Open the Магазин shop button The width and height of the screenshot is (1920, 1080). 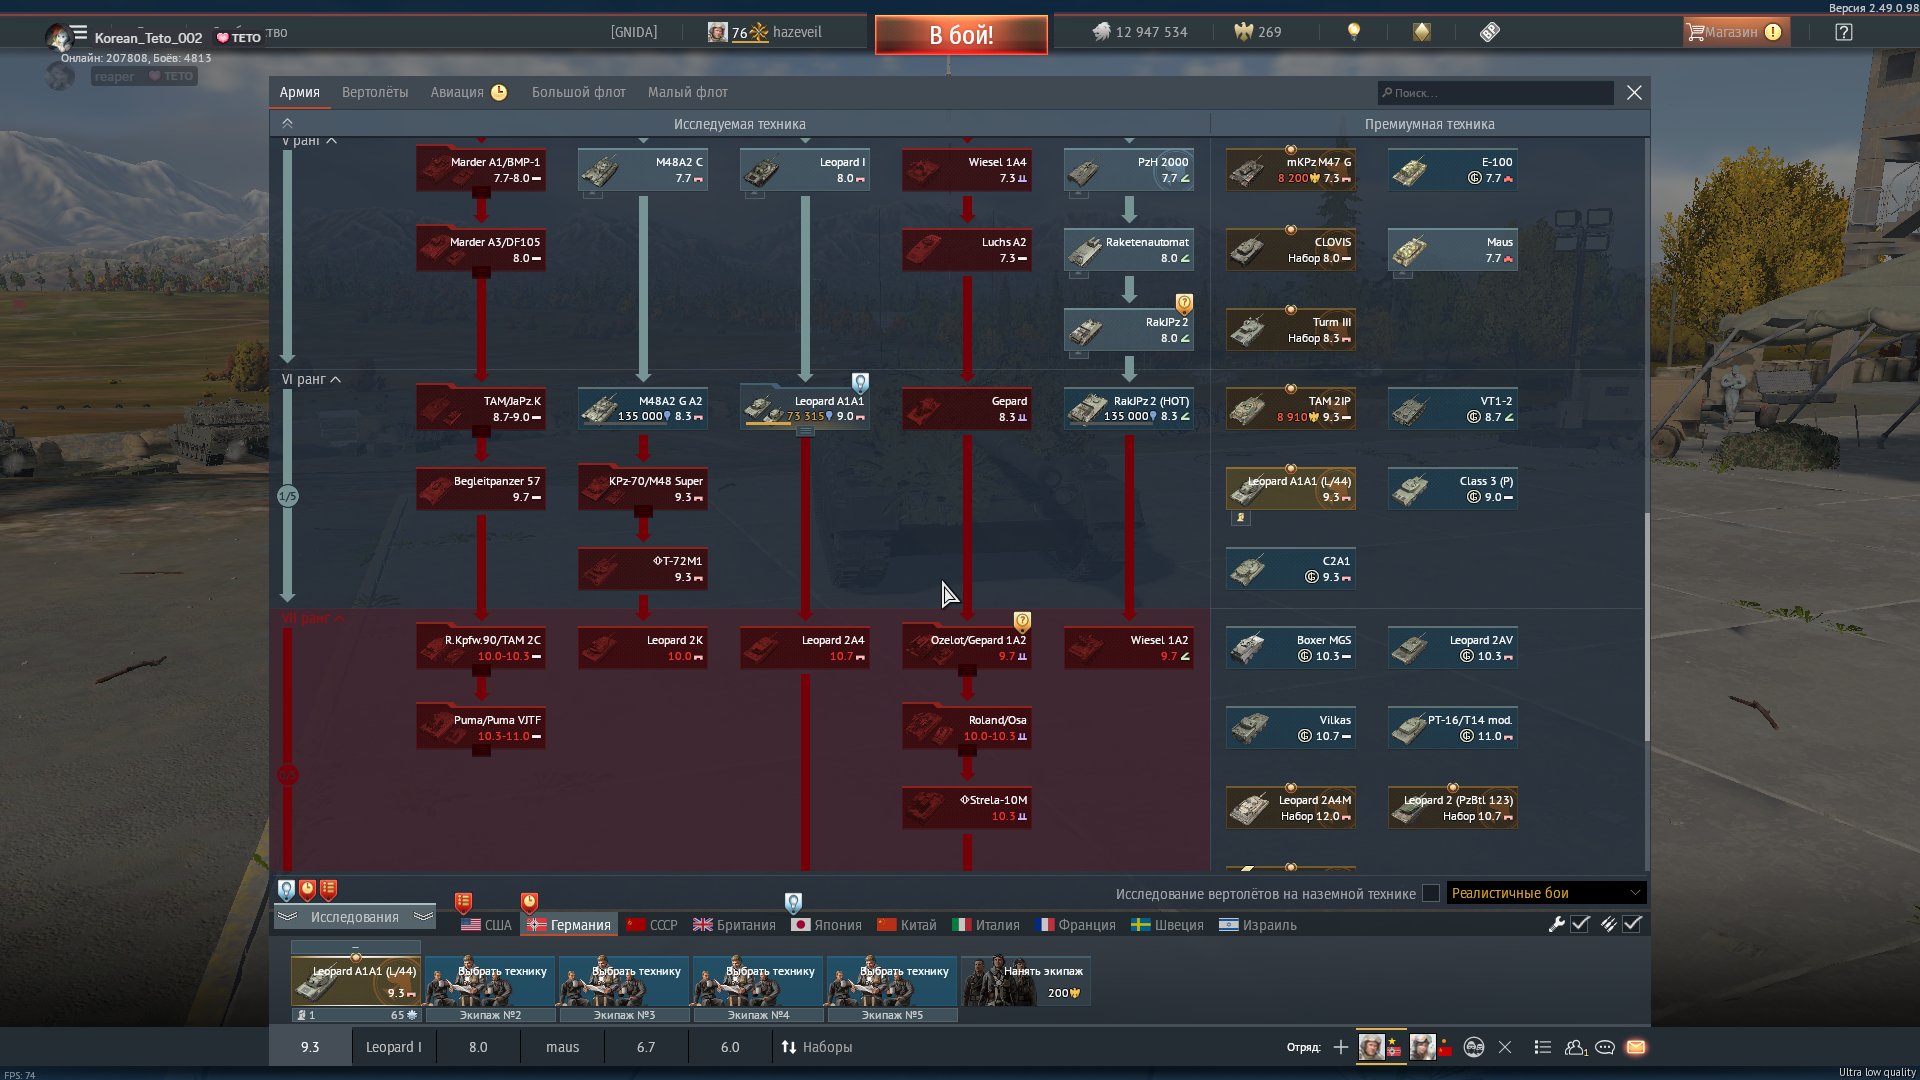click(x=1733, y=32)
